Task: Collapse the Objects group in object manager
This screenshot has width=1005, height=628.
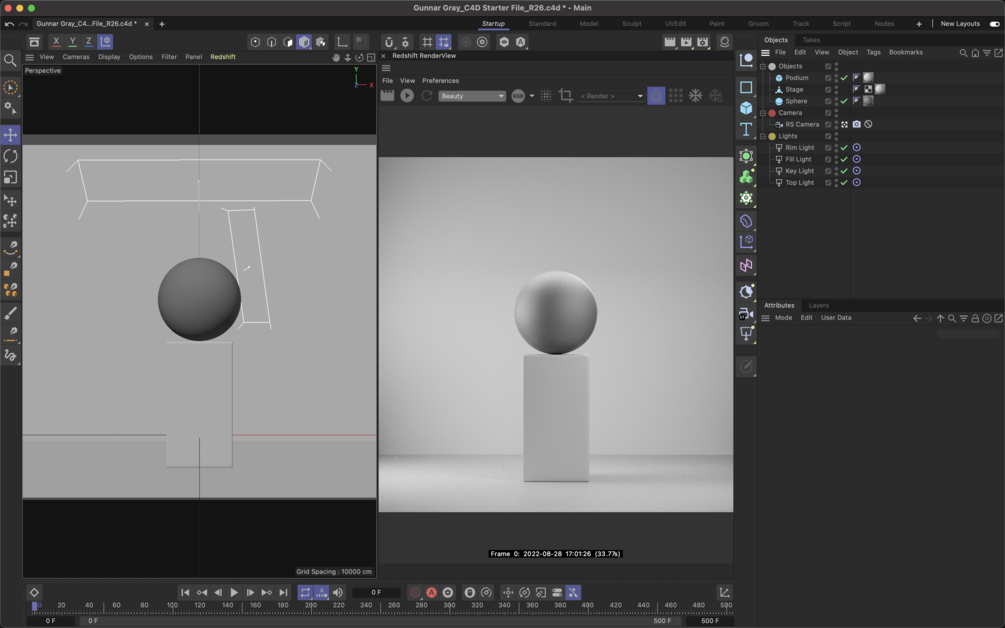Action: 763,66
